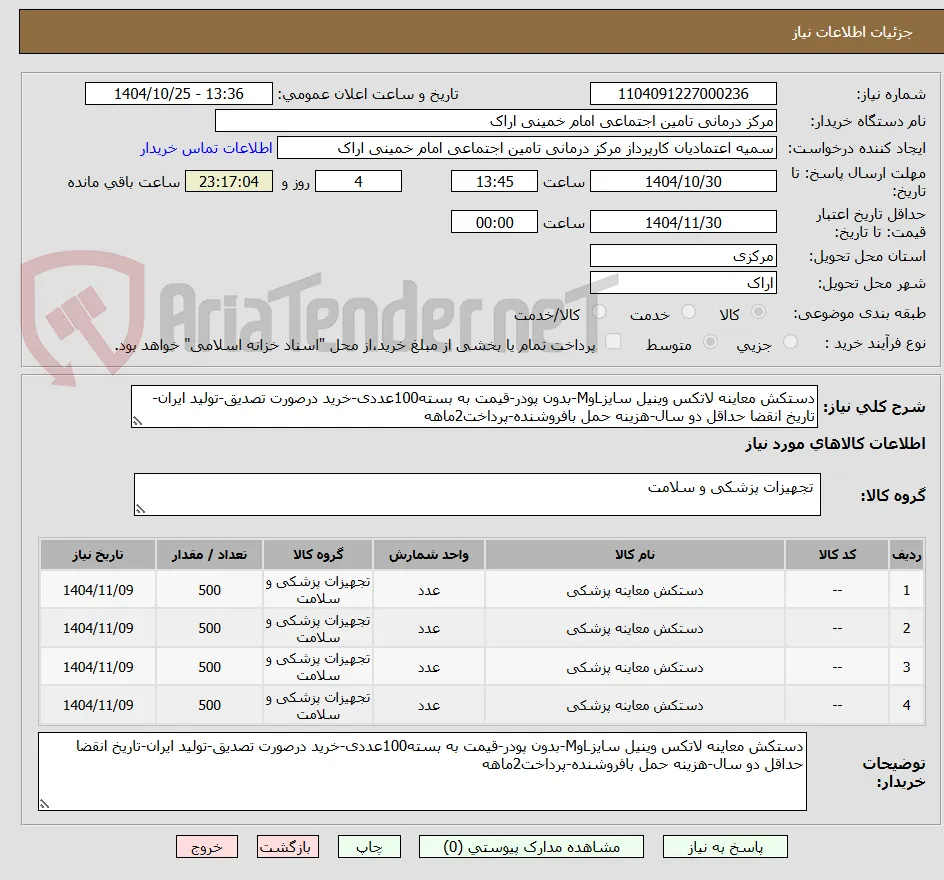Click resize handle of گروه کالا box

(x=140, y=509)
